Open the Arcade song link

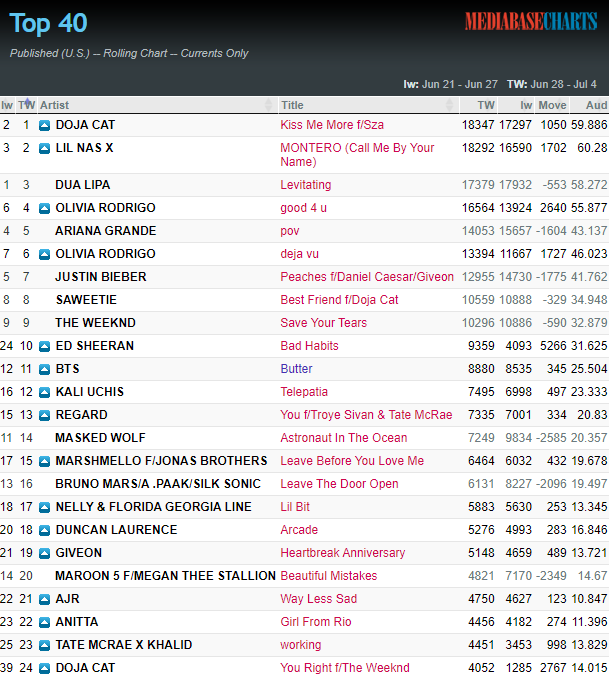[299, 530]
